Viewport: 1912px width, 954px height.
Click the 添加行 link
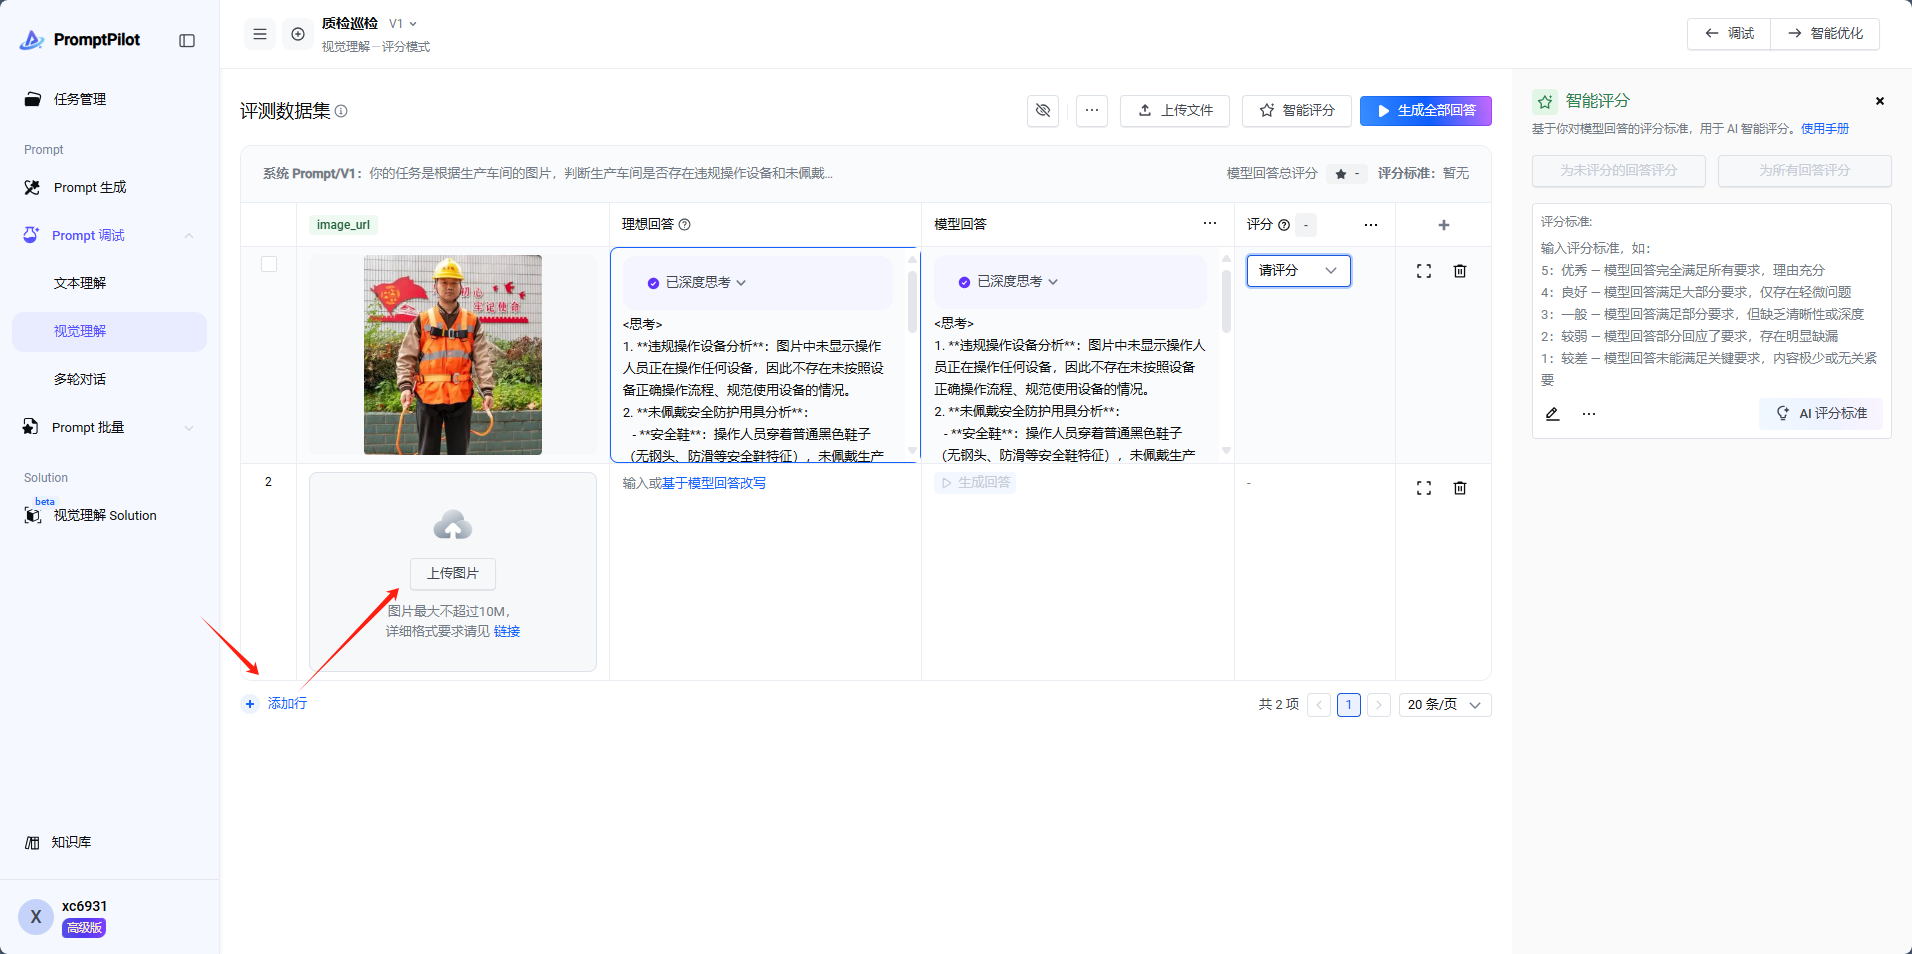(x=286, y=704)
